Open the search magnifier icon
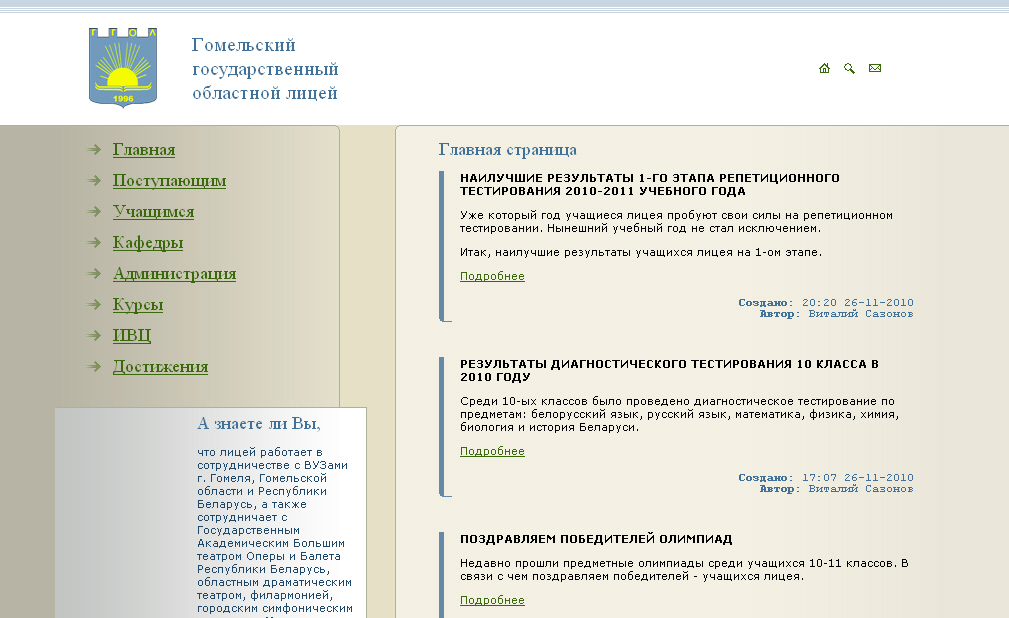1009x618 pixels. click(x=849, y=69)
